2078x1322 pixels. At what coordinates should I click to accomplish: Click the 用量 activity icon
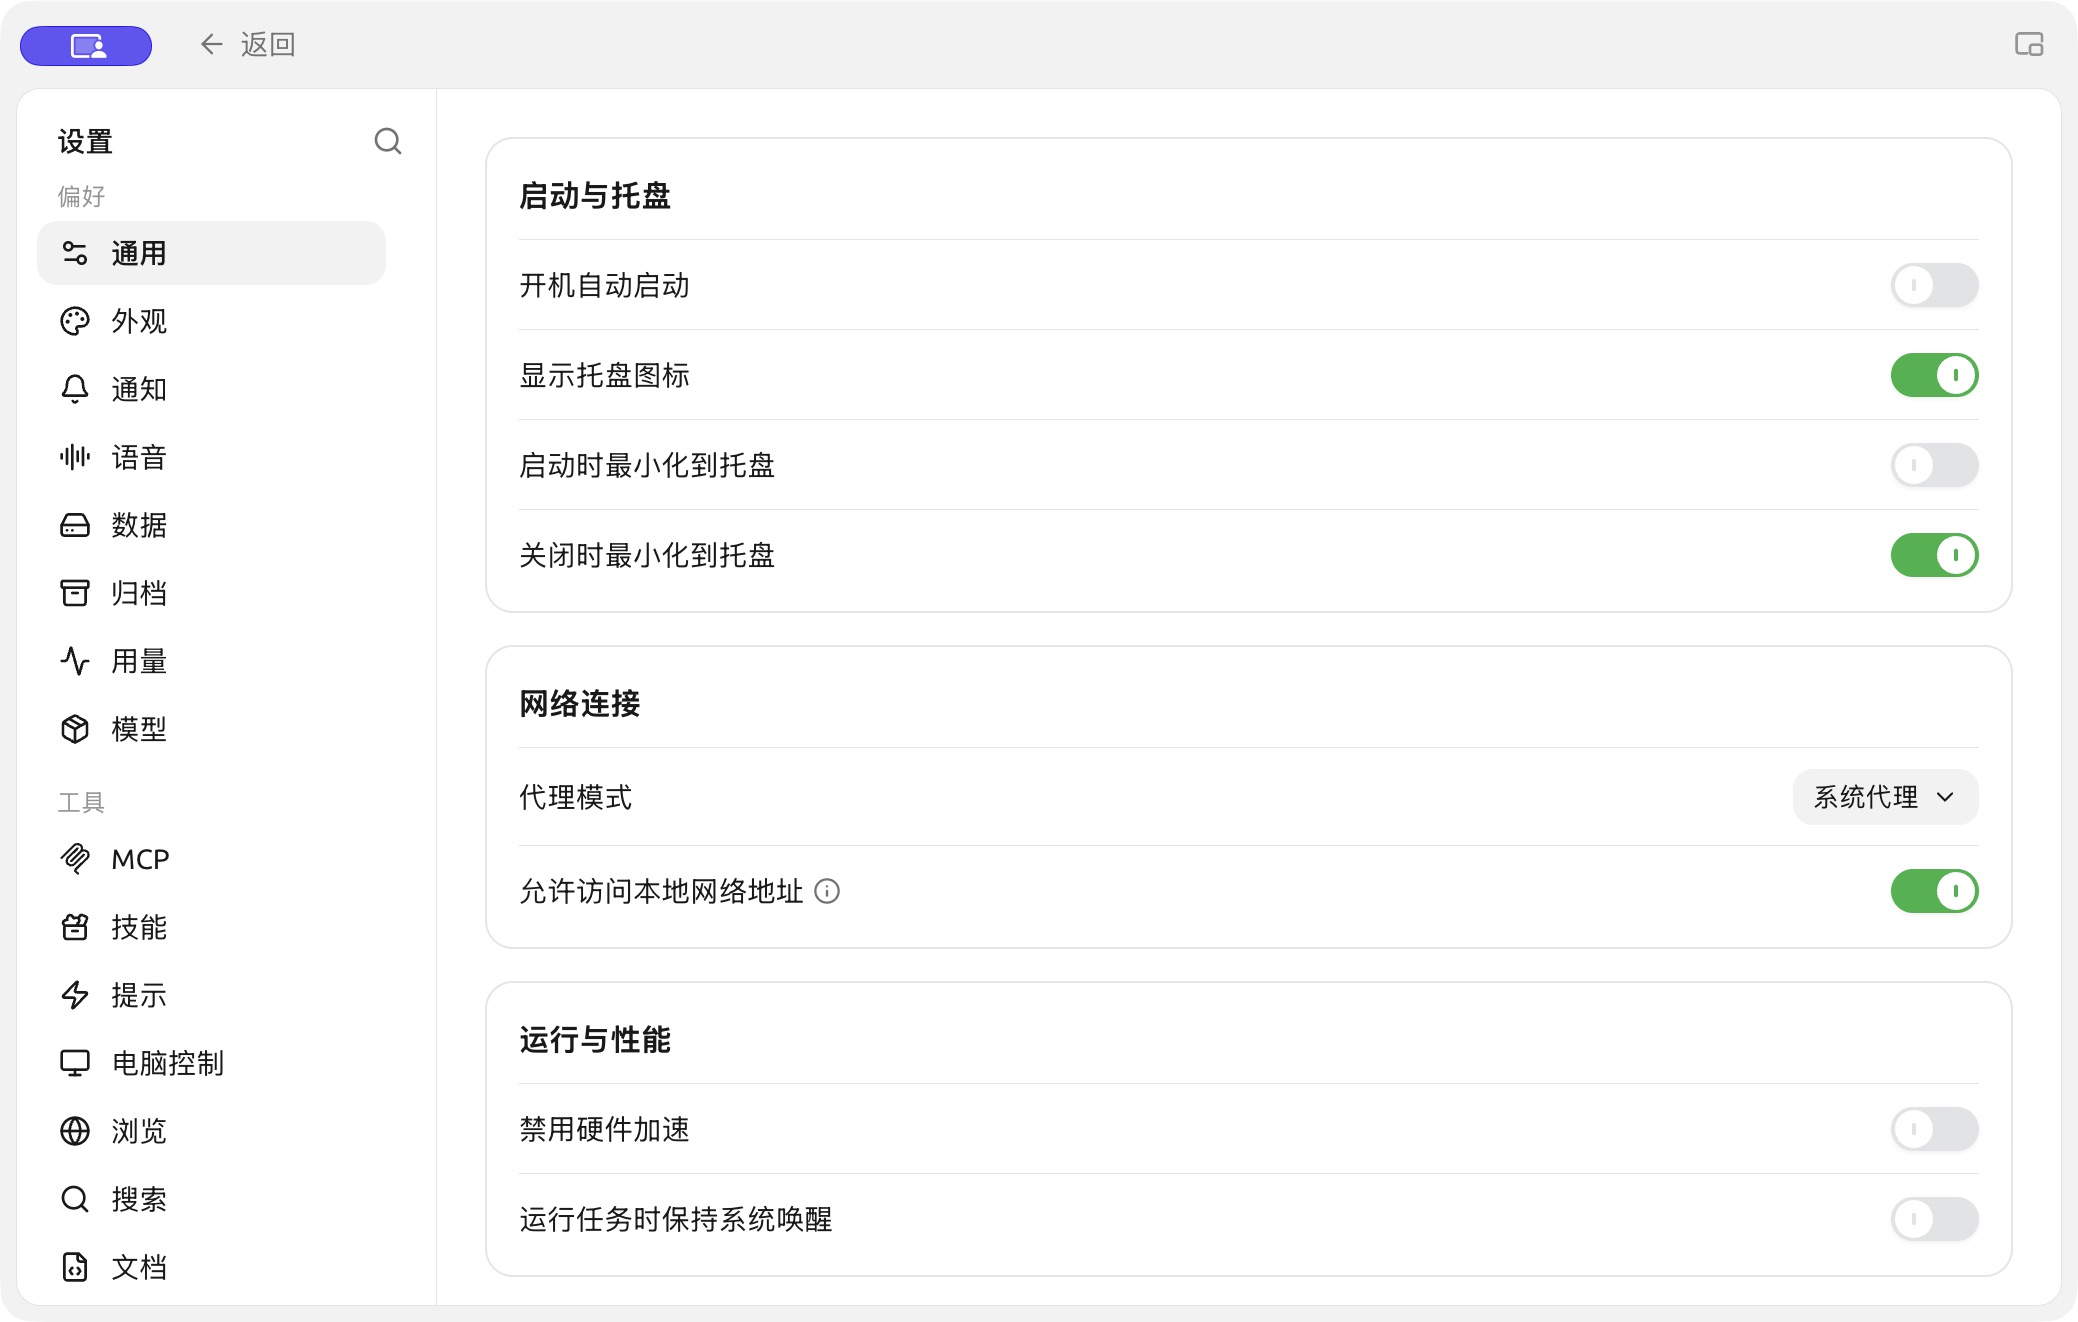75,661
